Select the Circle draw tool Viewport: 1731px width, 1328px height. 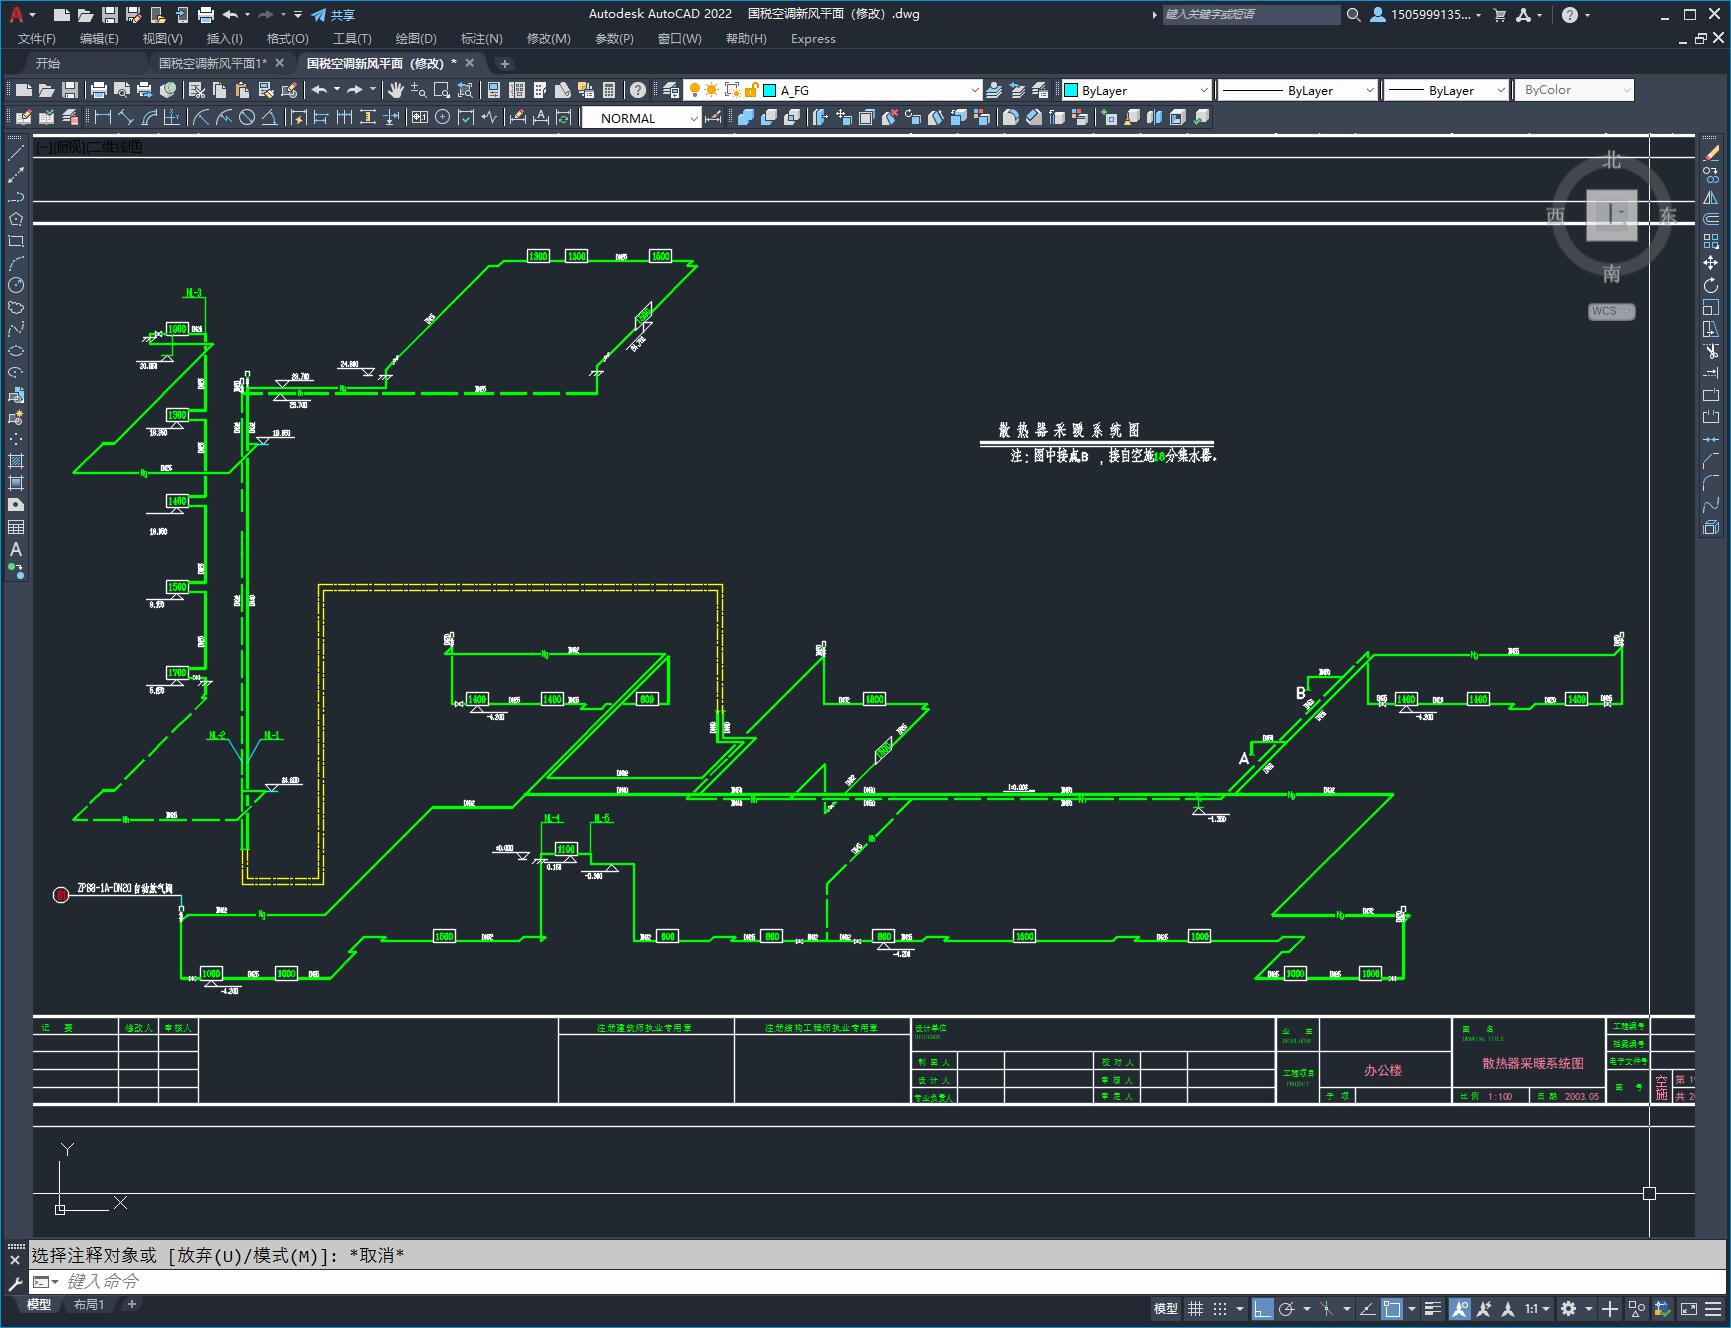click(16, 285)
